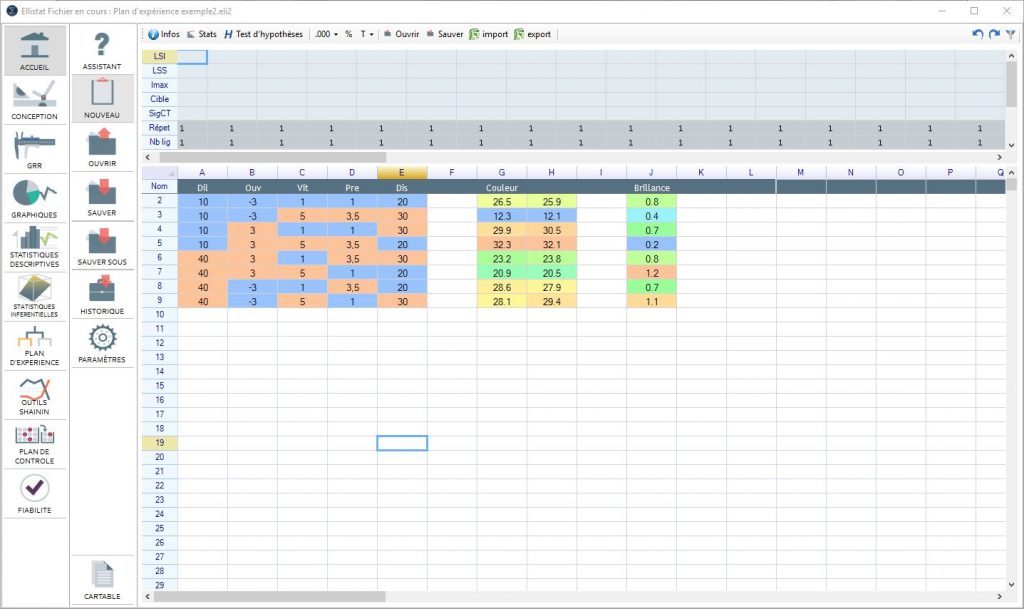Open Test d'hypothèses from toolbar
The width and height of the screenshot is (1024, 609).
264,34
